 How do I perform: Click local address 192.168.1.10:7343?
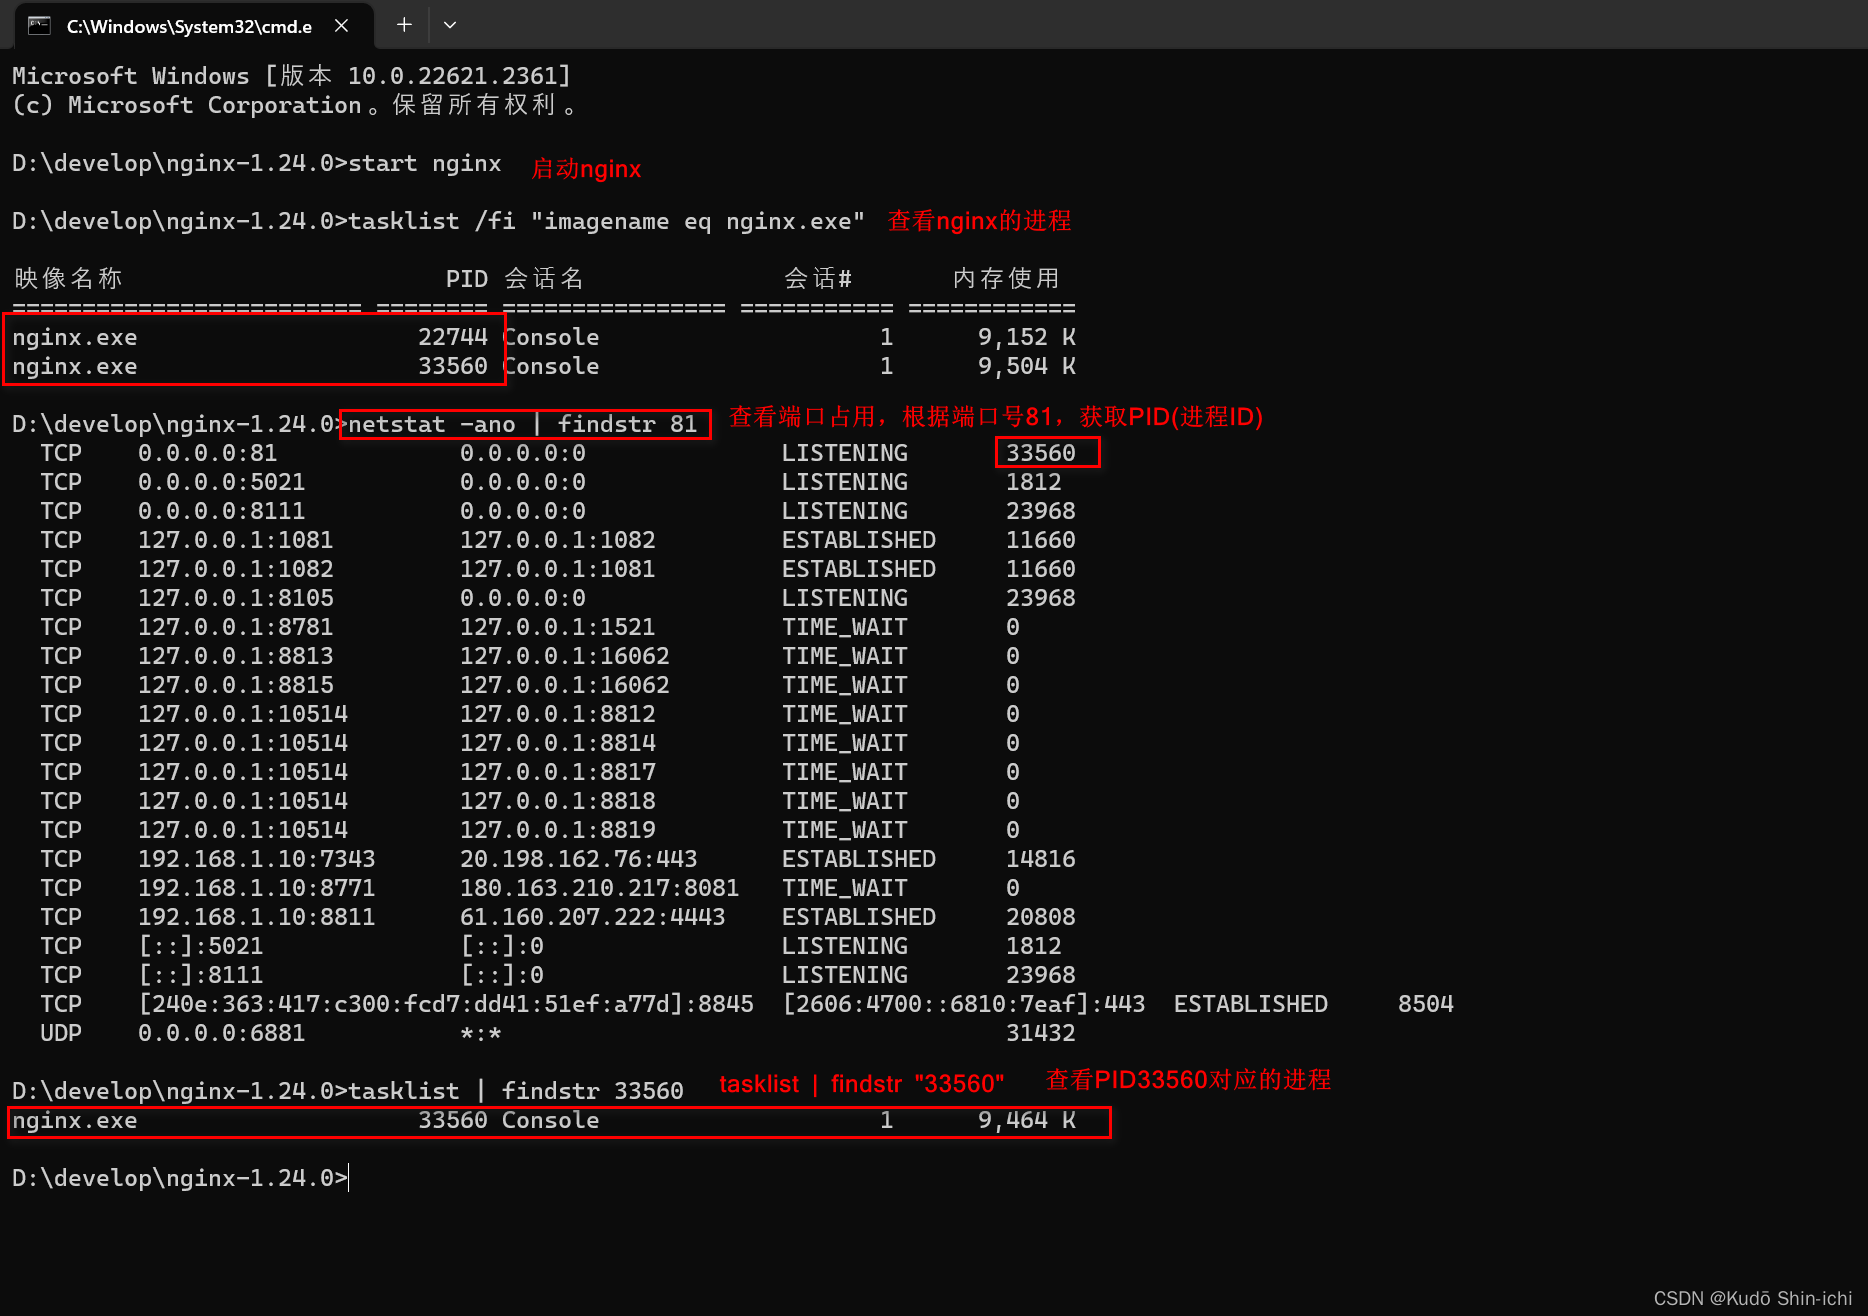[256, 859]
